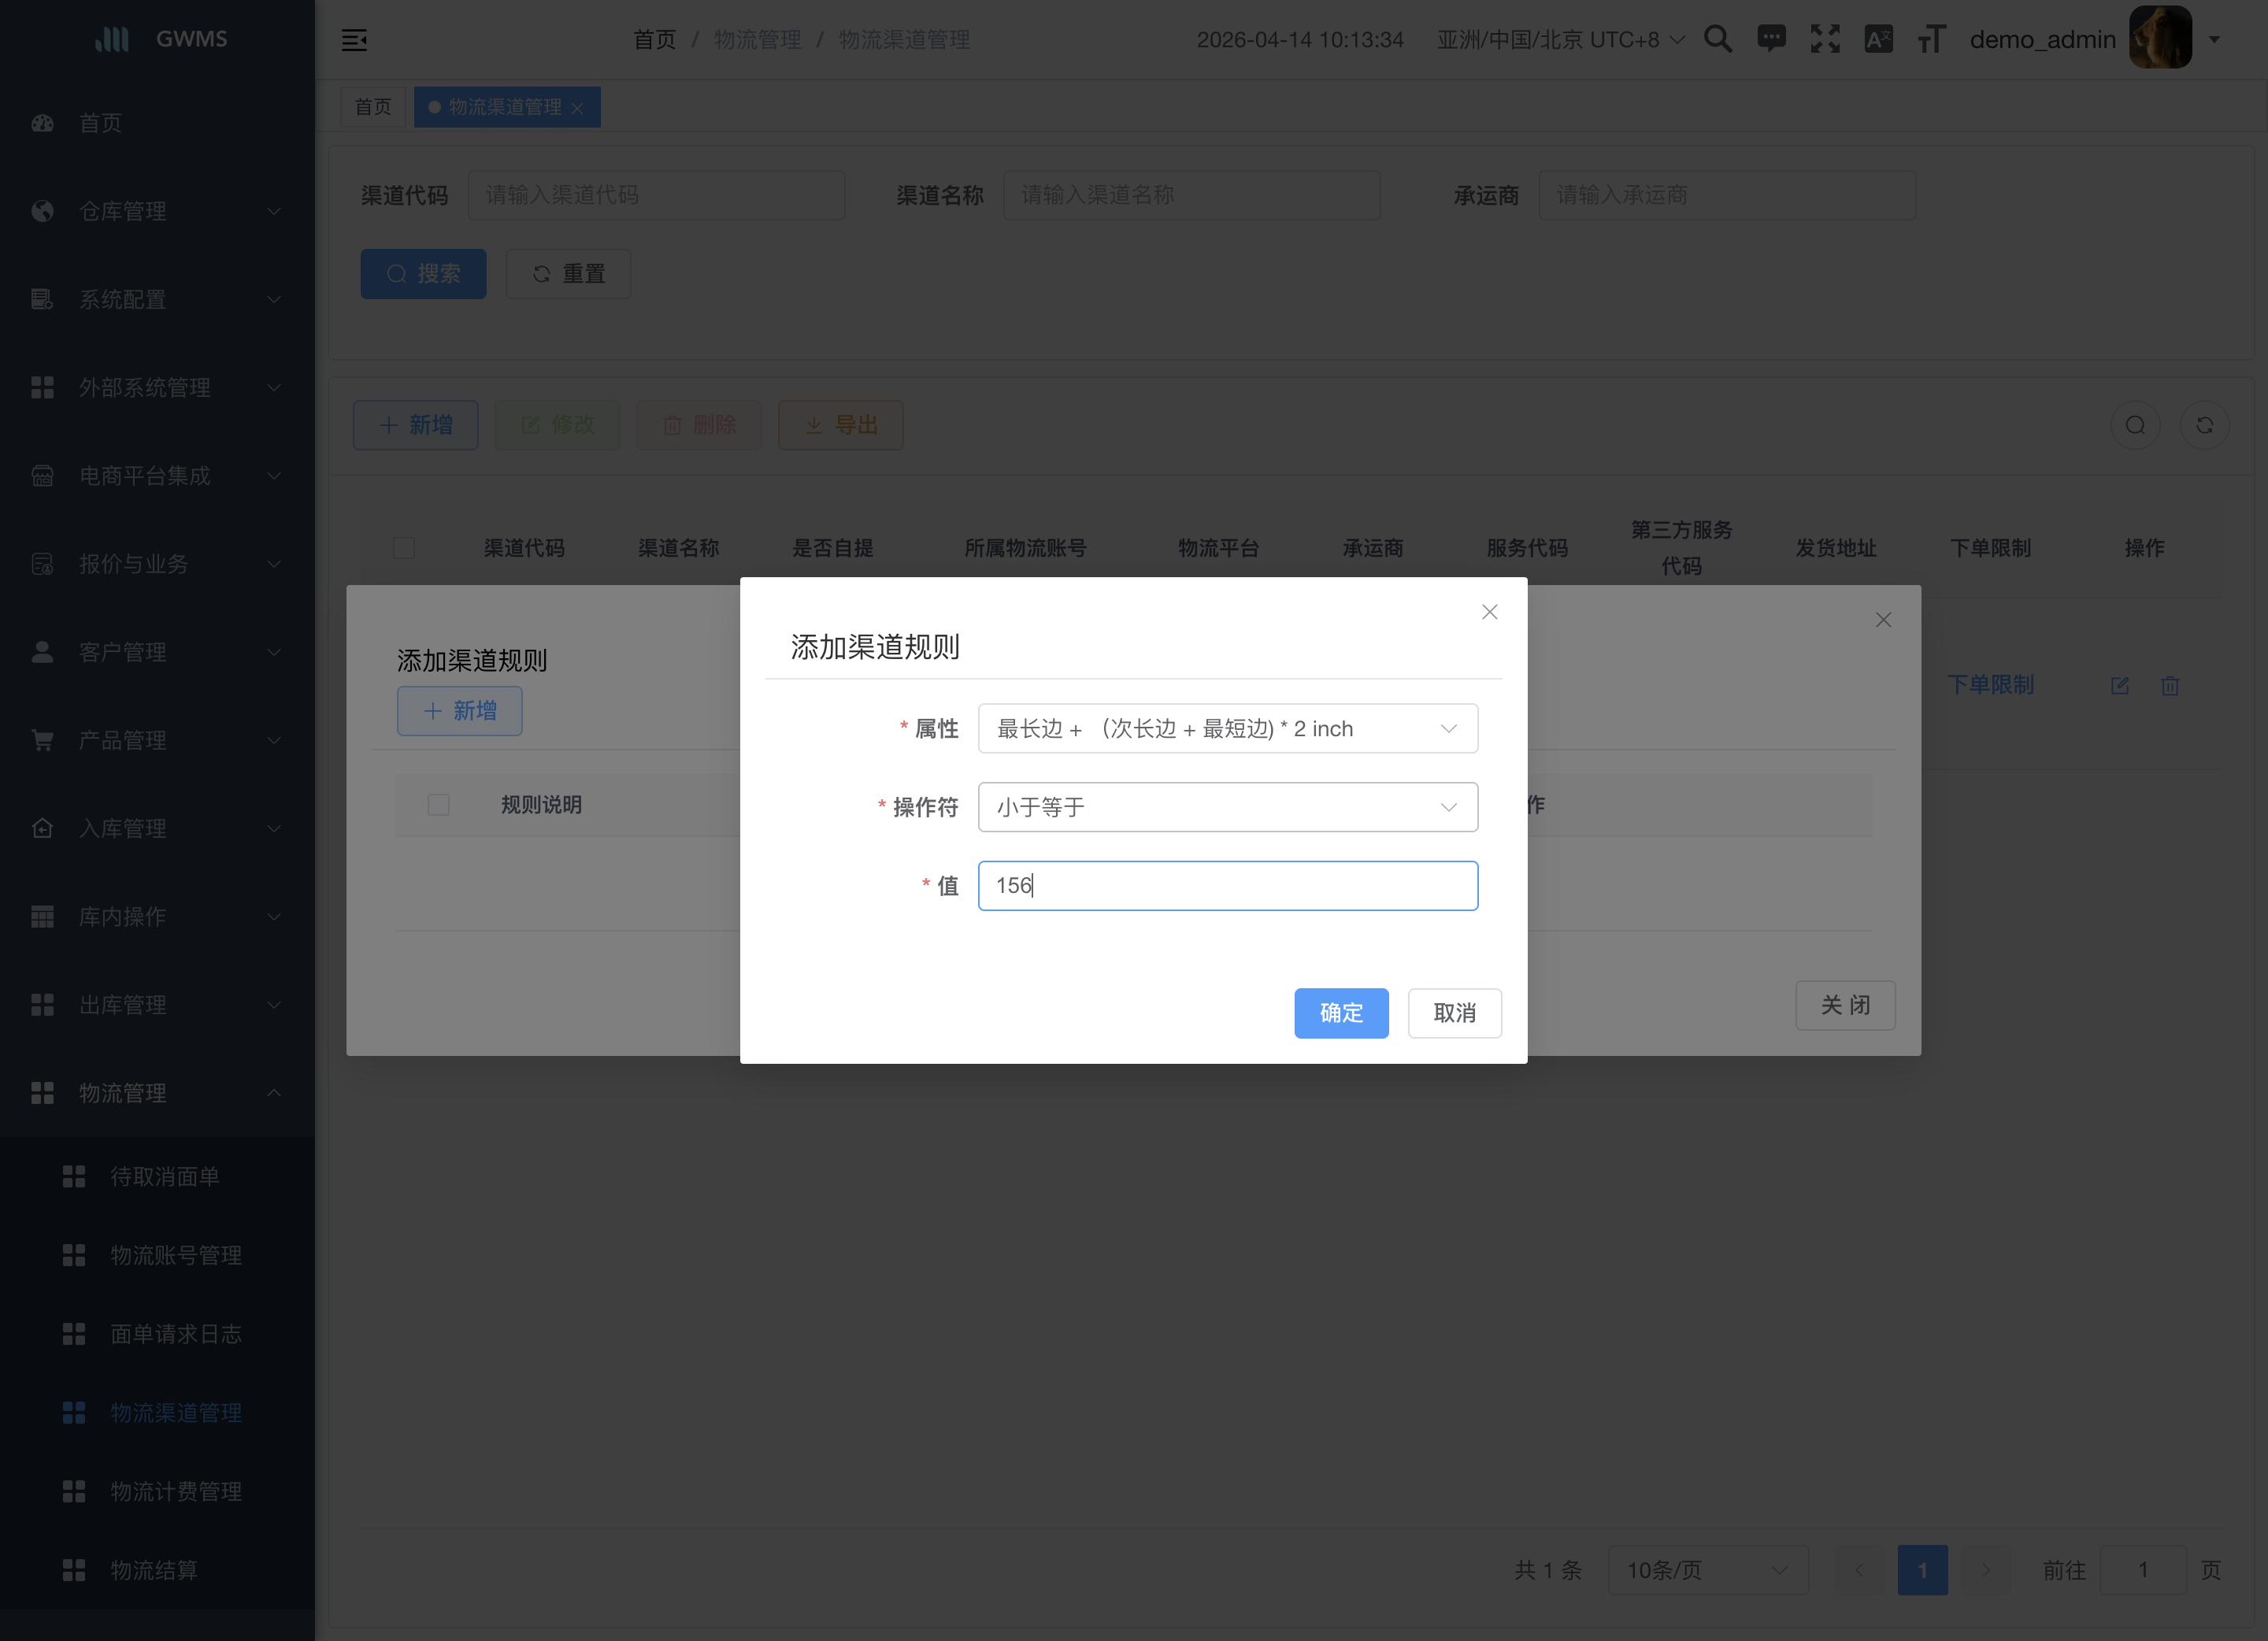
Task: Click the 新增 button in main toolbar
Action: 416,425
